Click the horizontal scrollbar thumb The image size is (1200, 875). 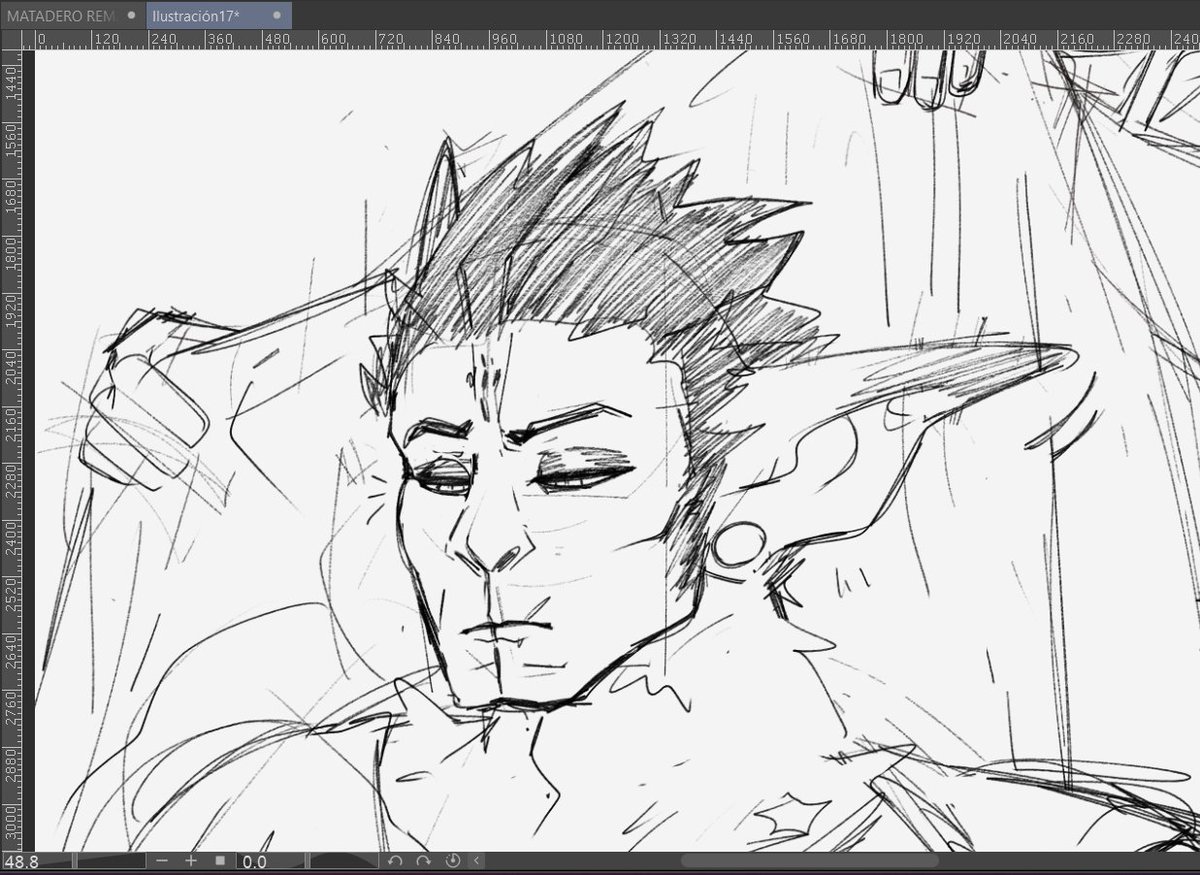point(810,861)
